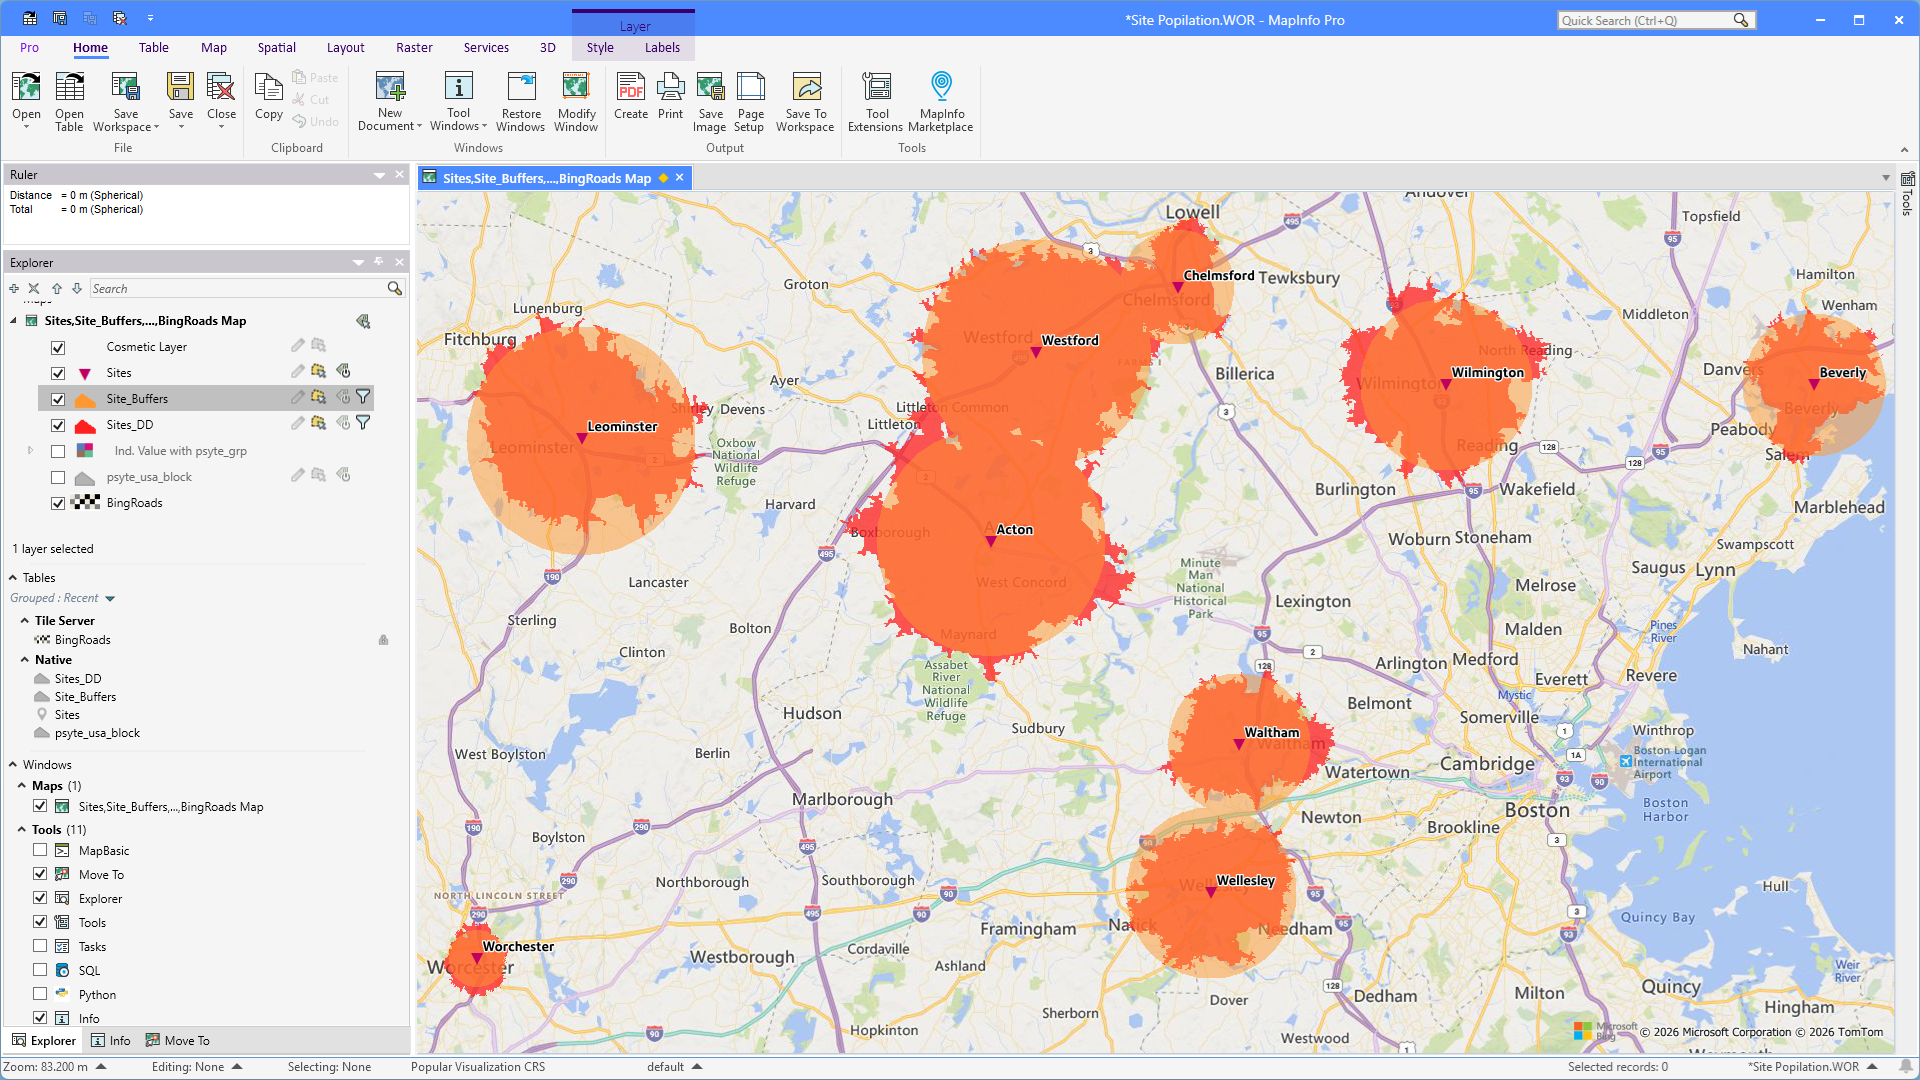
Task: Enable the MapBasic tool window checkbox
Action: [x=40, y=850]
